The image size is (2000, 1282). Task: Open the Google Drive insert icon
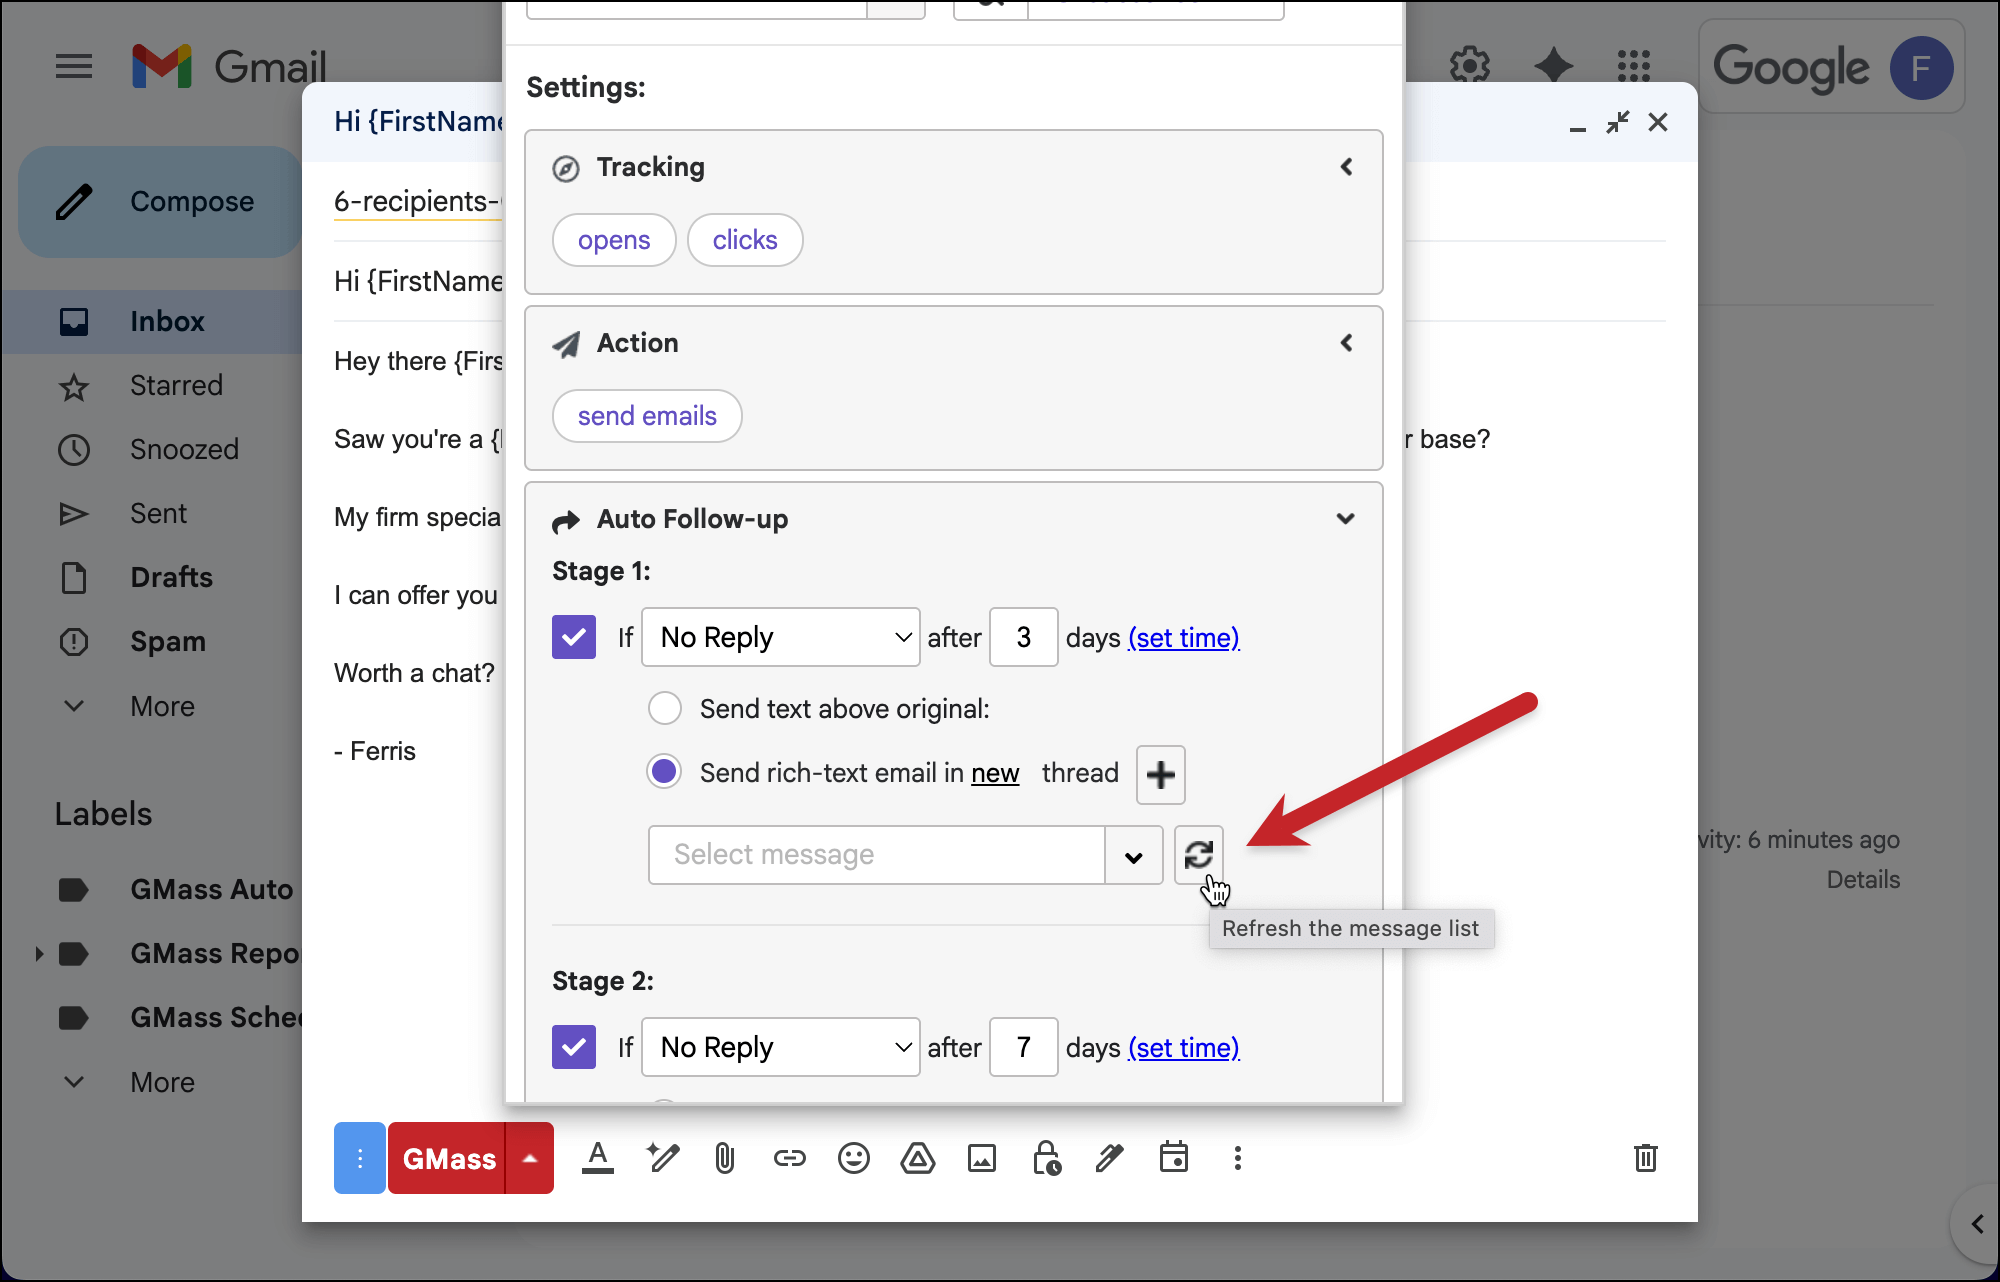tap(917, 1158)
